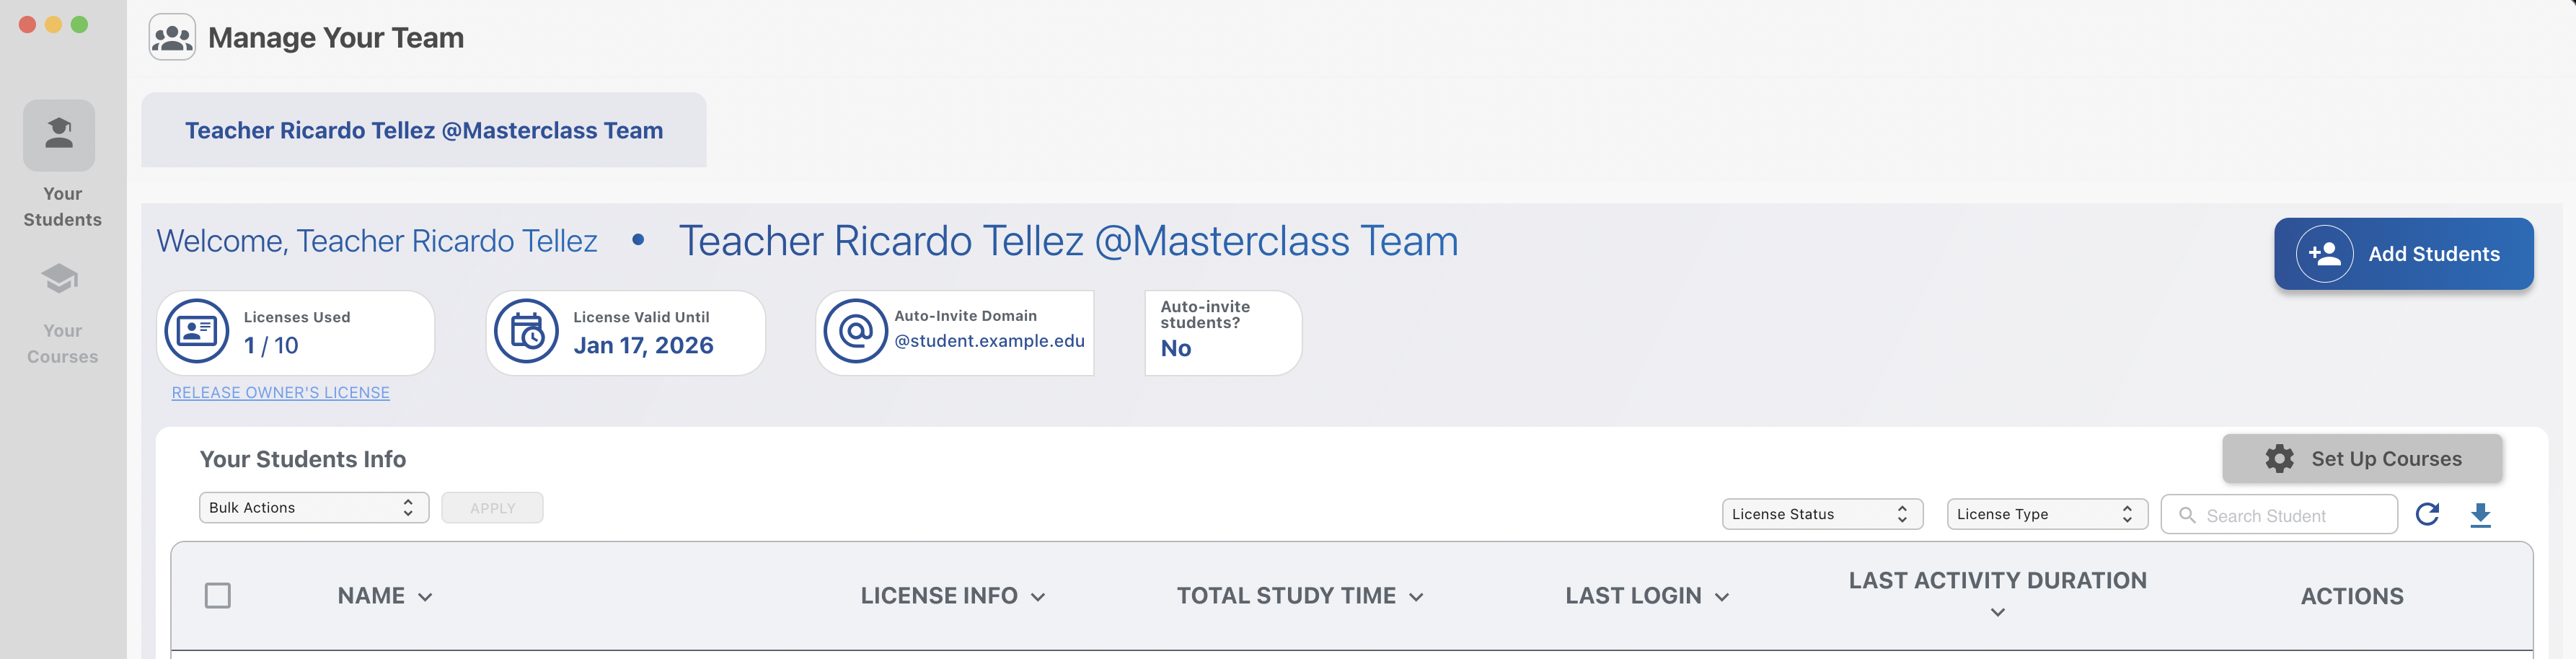
Task: Click the Release Owner's License link
Action: [281, 393]
